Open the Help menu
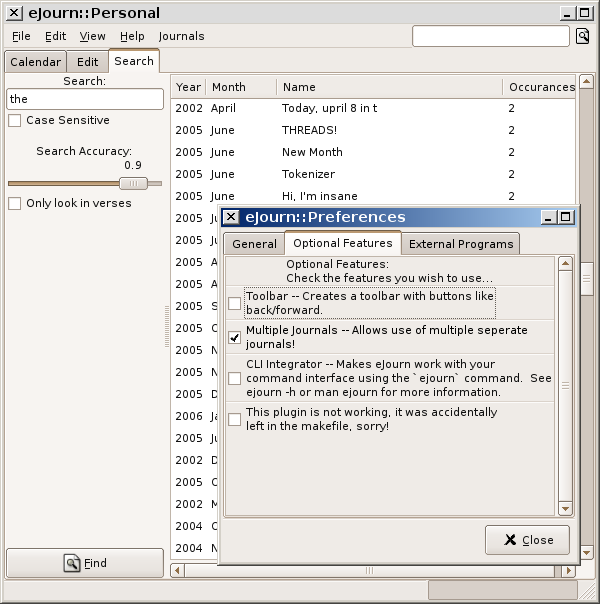Image resolution: width=600 pixels, height=604 pixels. (x=132, y=36)
